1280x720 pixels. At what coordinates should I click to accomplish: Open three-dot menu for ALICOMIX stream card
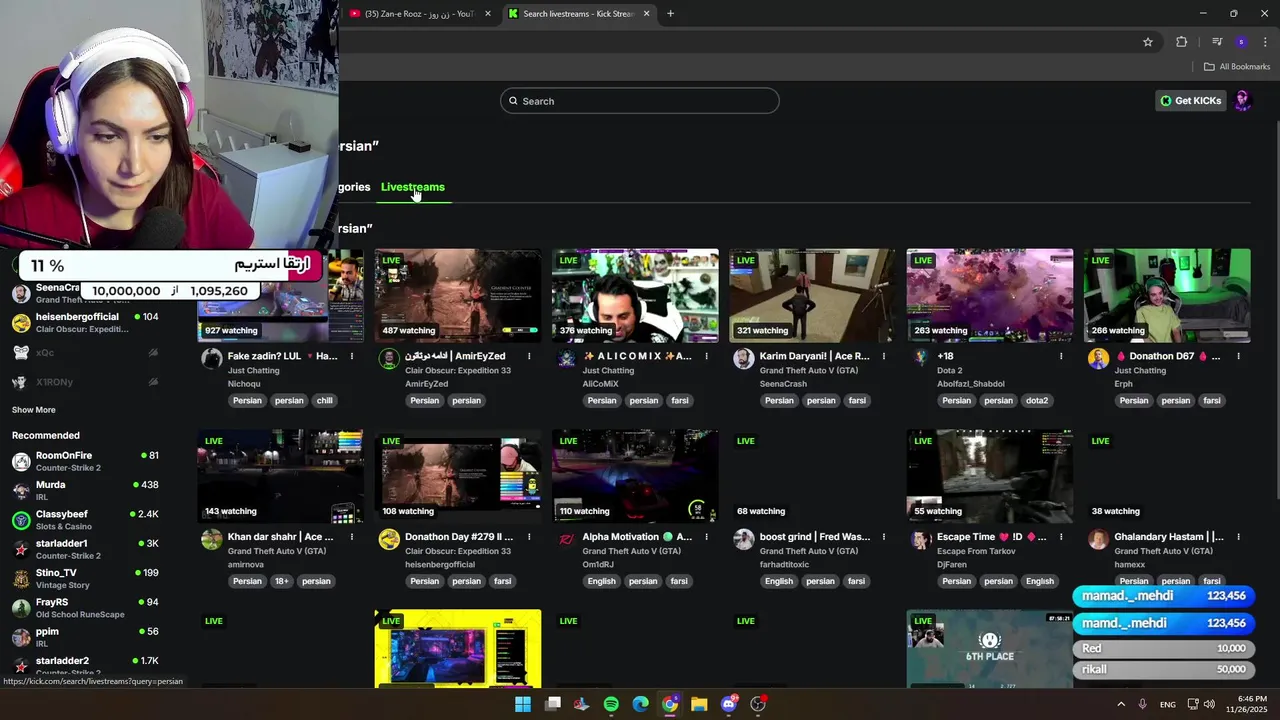pyautogui.click(x=706, y=356)
